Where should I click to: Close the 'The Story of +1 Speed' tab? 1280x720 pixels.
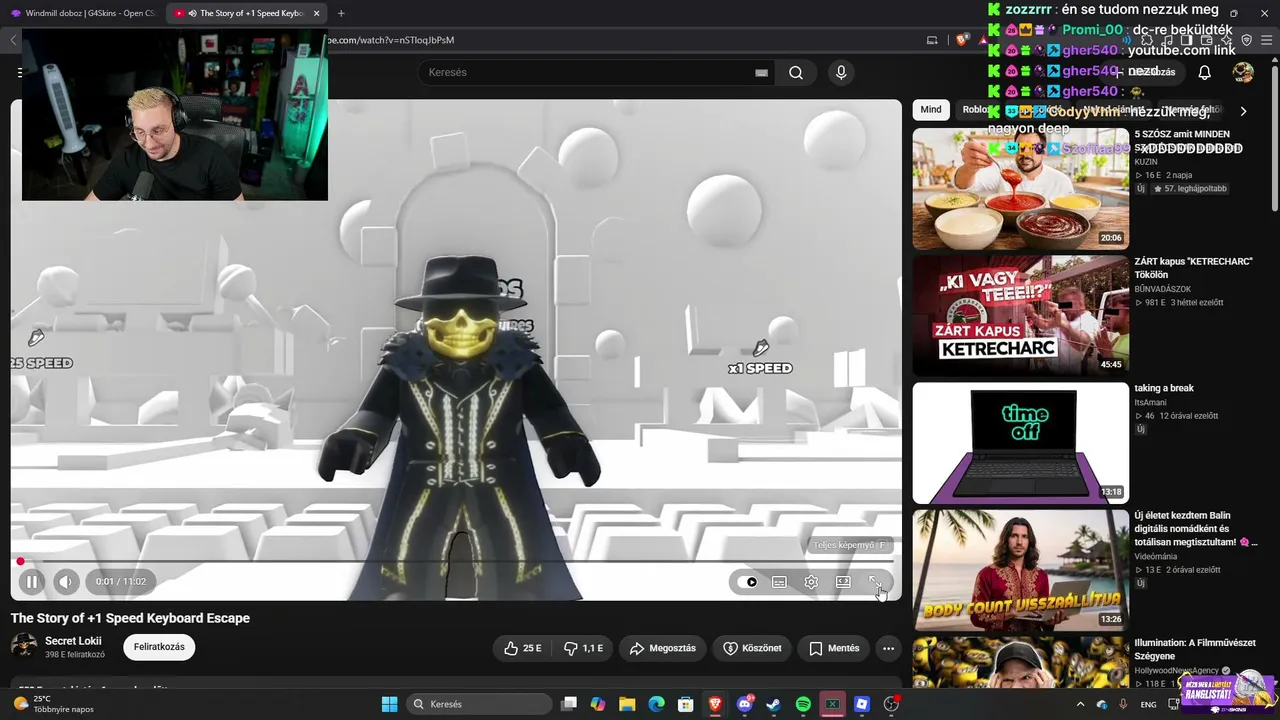pyautogui.click(x=317, y=13)
